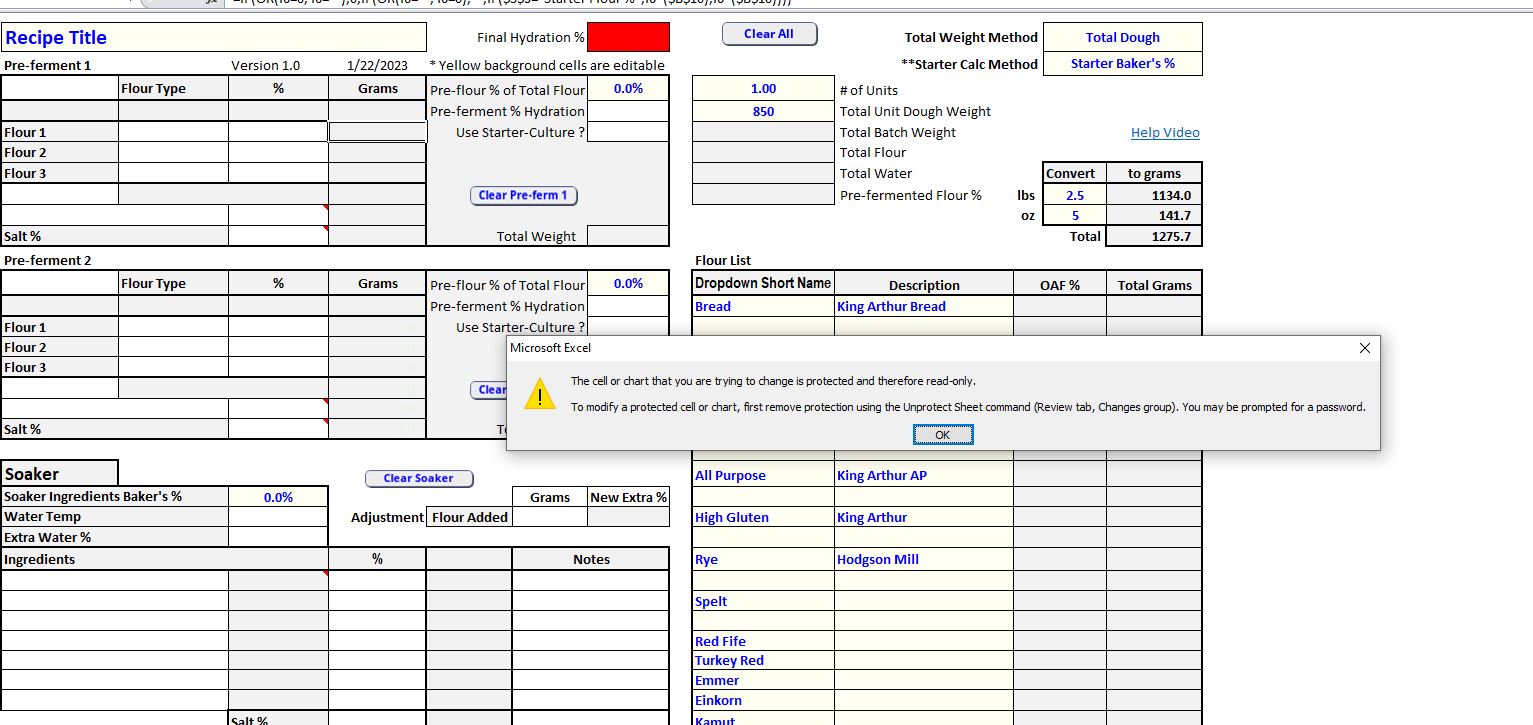Select Pre-ferment 1 Flour 3 percent cell
The width and height of the screenshot is (1533, 725).
click(x=278, y=173)
